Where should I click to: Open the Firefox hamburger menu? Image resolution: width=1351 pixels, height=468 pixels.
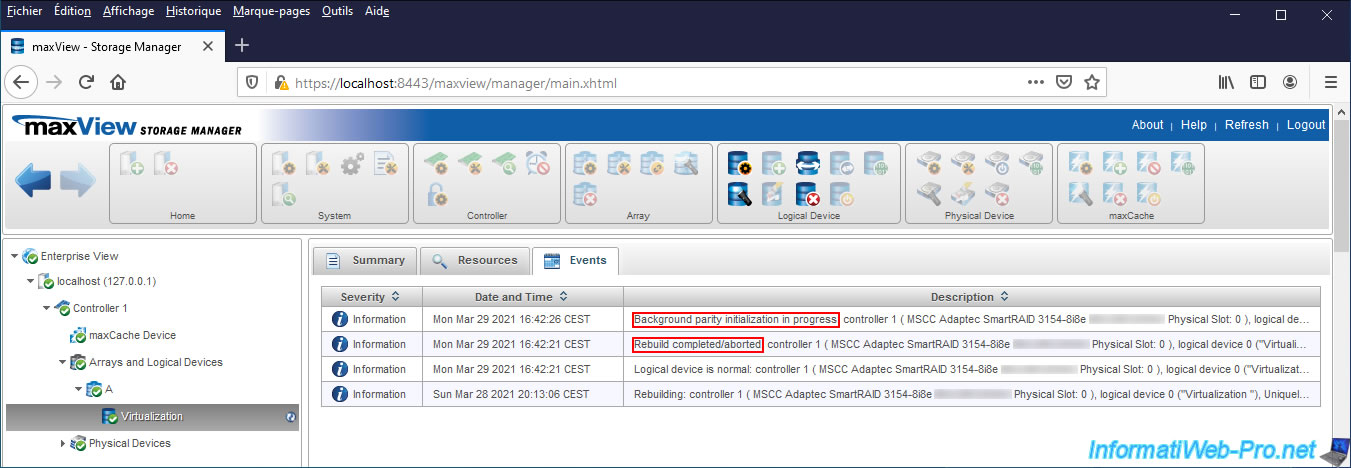(1330, 82)
